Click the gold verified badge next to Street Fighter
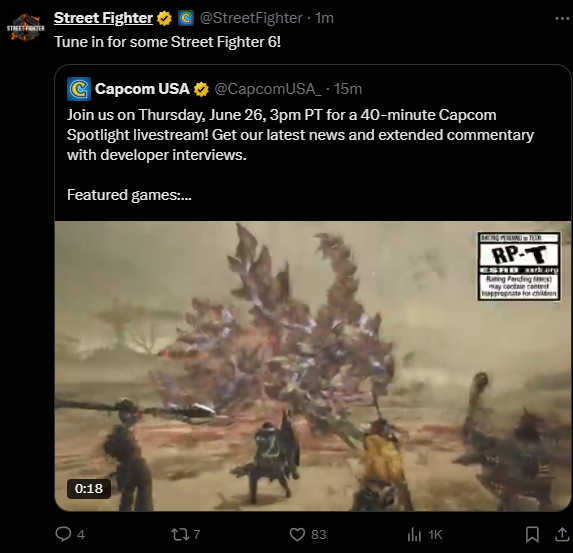The image size is (573, 553). point(164,18)
